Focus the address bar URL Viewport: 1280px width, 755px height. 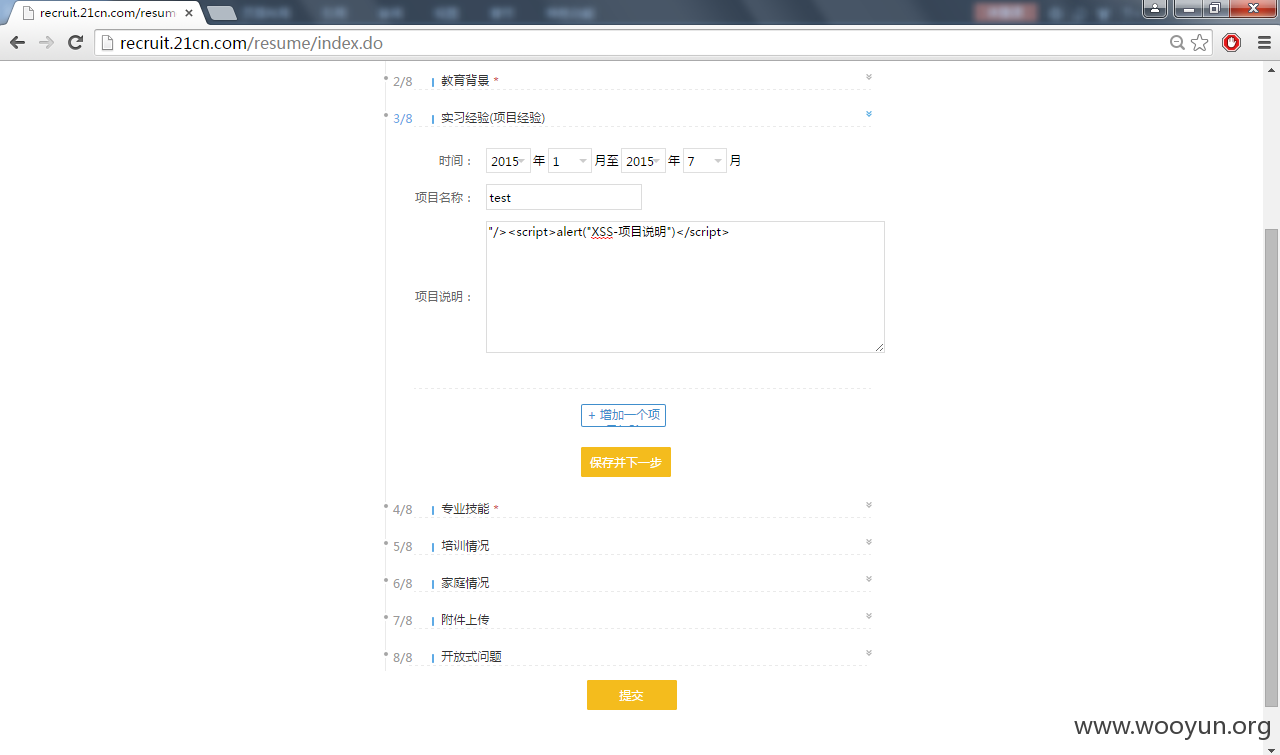coord(640,43)
